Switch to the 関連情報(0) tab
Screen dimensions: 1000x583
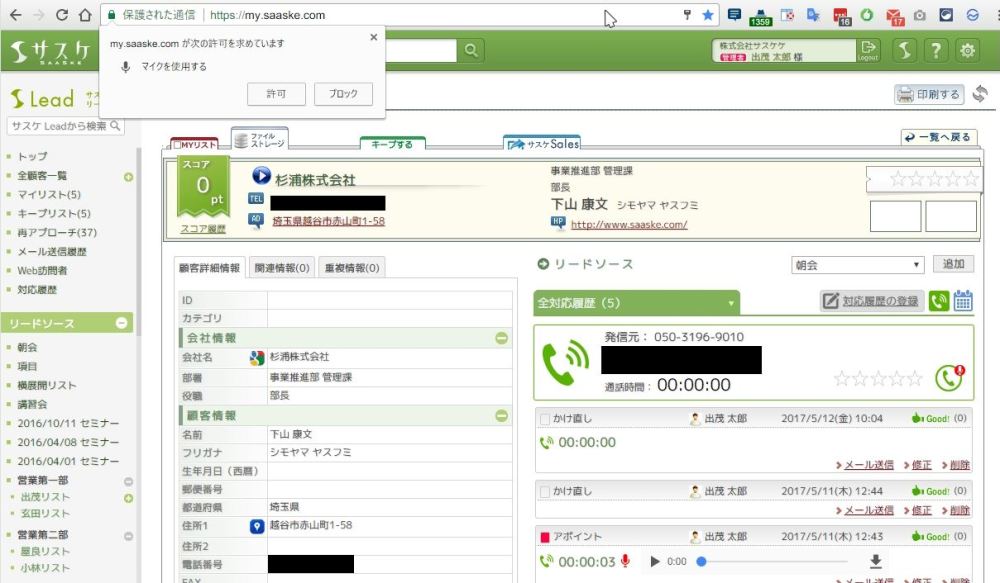coord(281,268)
